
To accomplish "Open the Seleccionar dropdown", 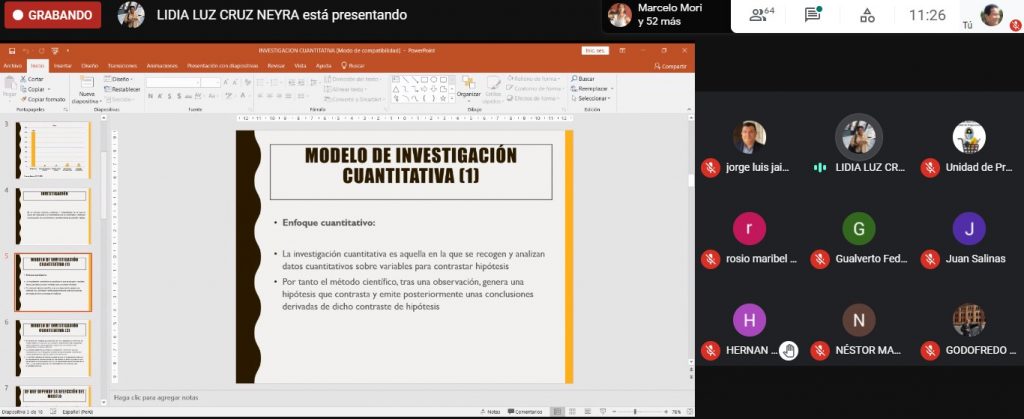I will click(590, 99).
